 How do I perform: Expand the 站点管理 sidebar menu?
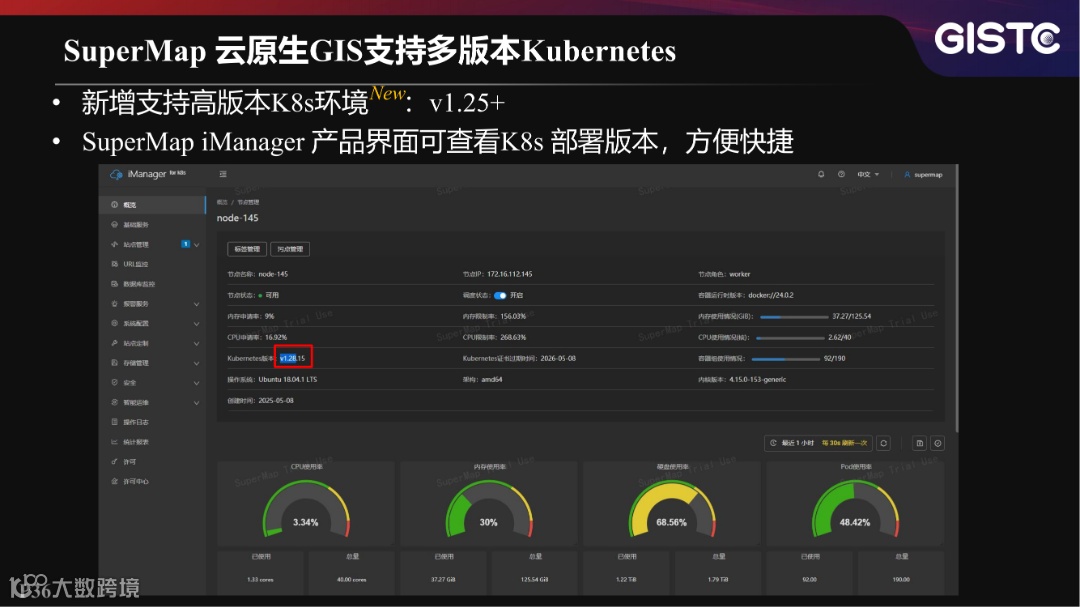coord(196,245)
